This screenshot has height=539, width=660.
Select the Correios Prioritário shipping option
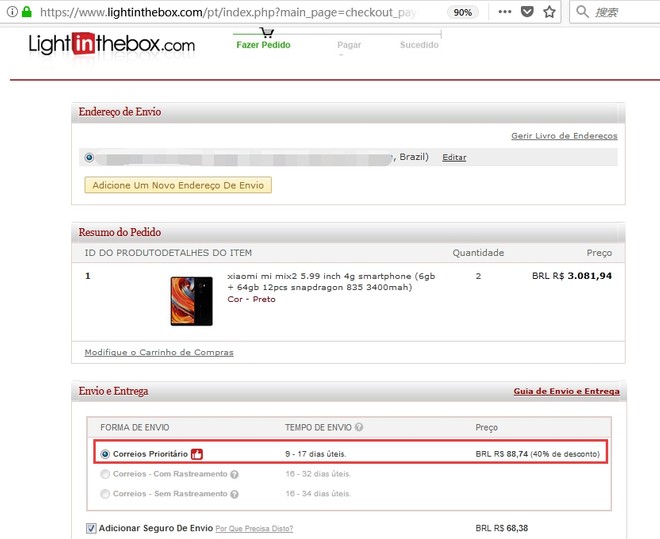(x=105, y=454)
